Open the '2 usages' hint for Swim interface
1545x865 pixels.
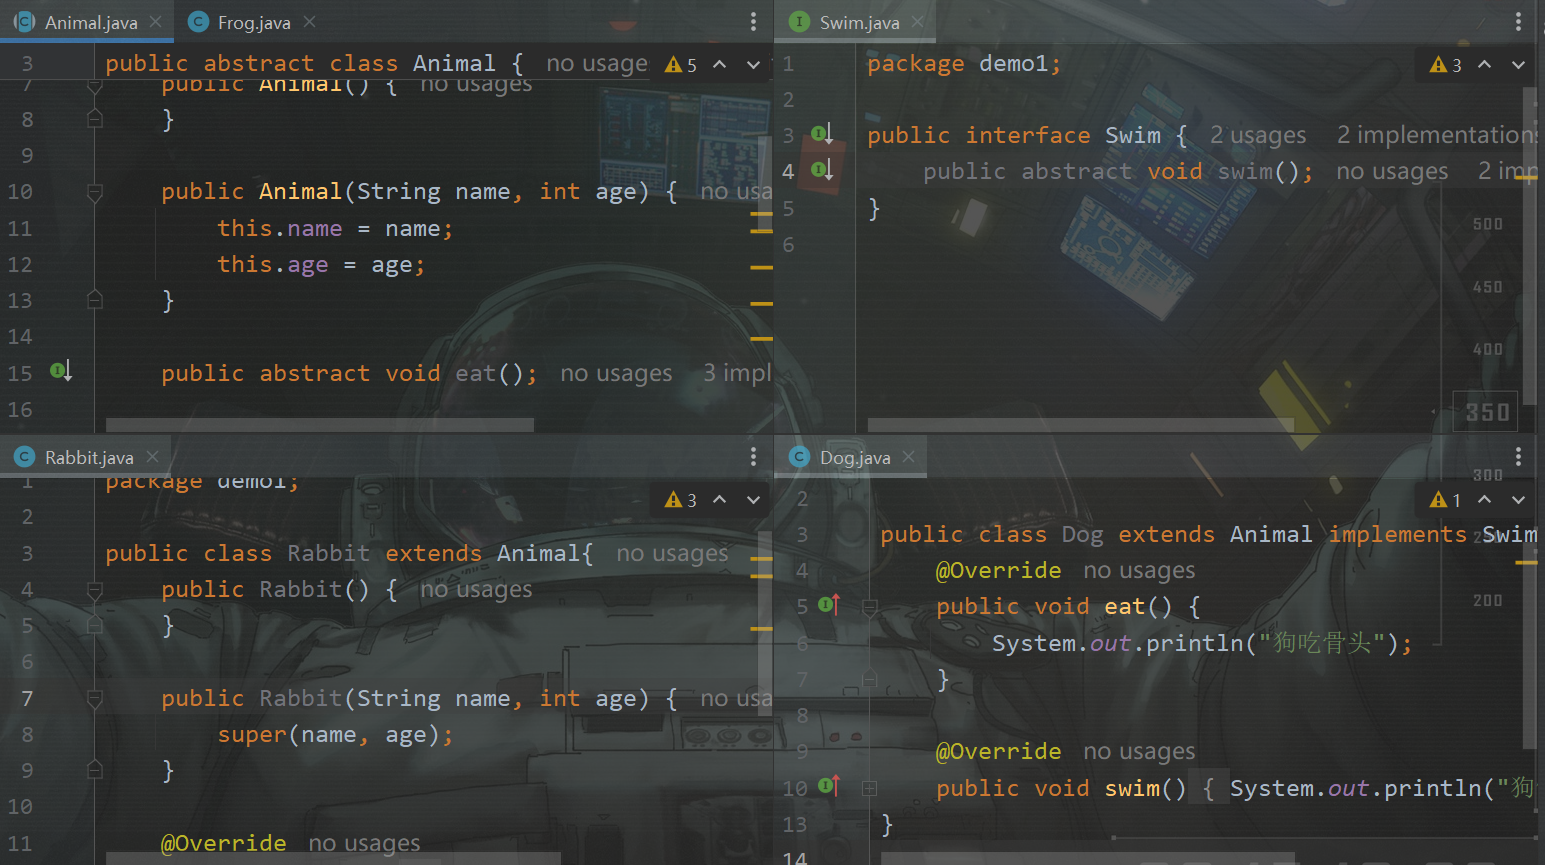point(1258,135)
